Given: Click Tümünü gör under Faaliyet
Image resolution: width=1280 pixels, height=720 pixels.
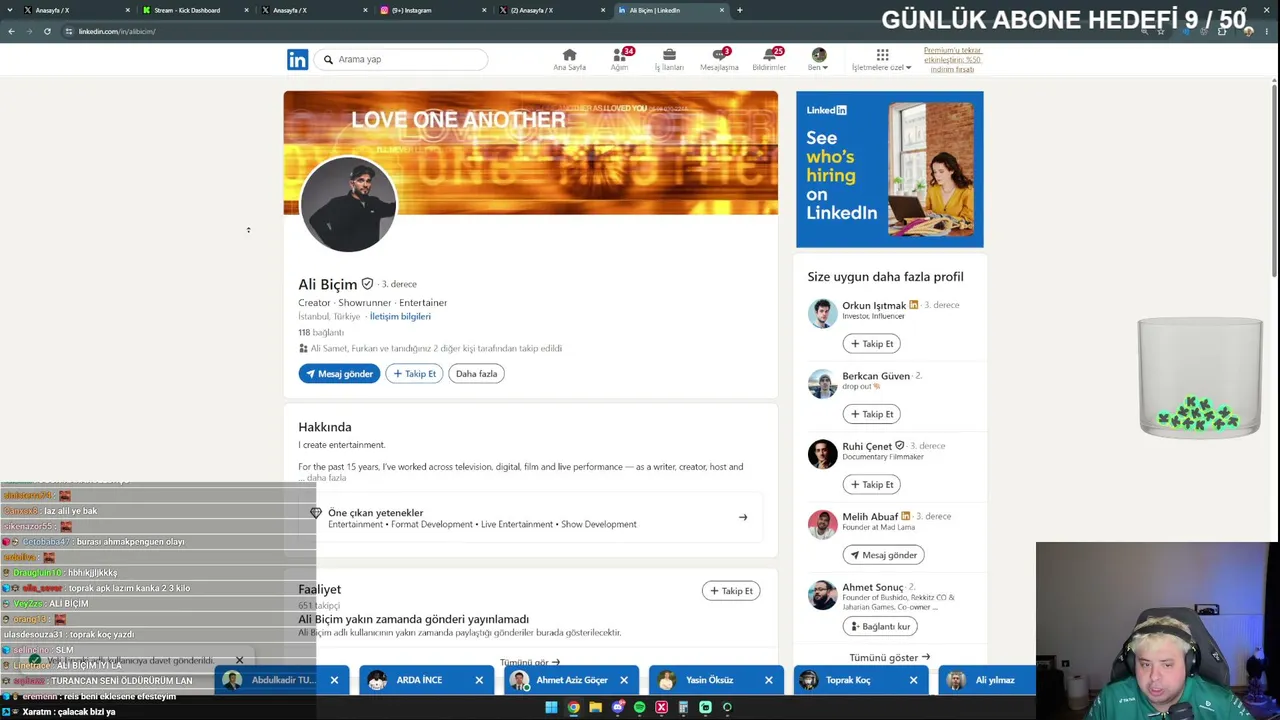Looking at the screenshot, I should [530, 662].
